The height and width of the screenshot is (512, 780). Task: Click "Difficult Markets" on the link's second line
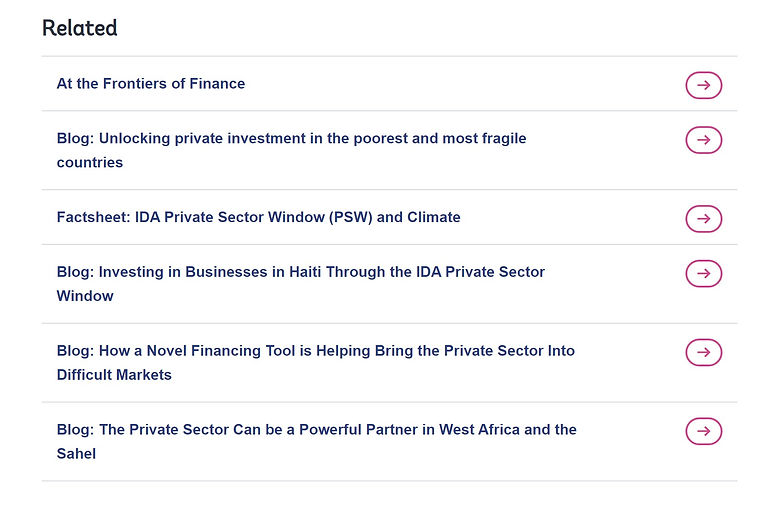[114, 375]
